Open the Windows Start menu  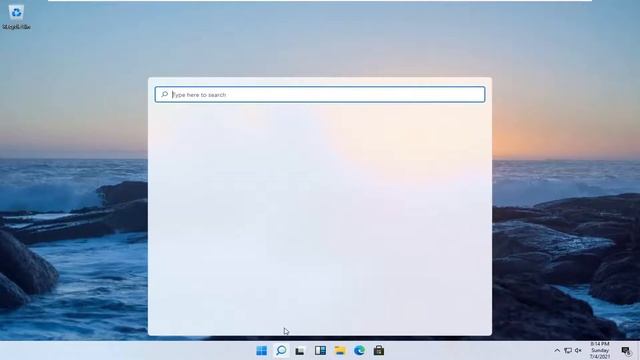(x=261, y=351)
